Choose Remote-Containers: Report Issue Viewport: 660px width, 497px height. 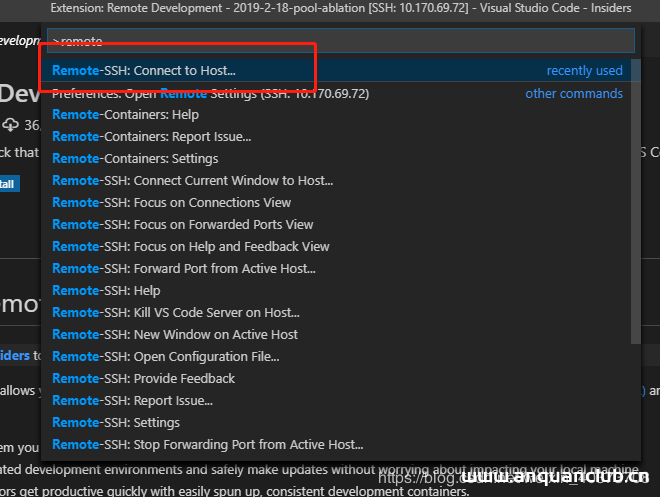336,137
